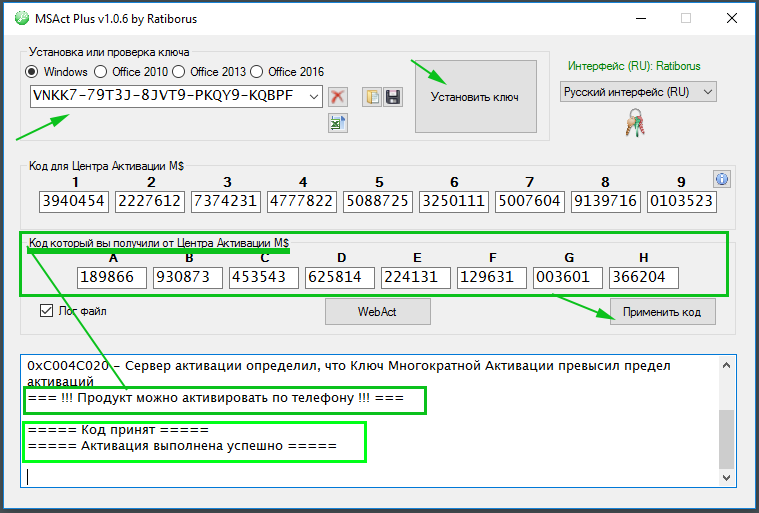Choose the Office 2016 radio option

[x=257, y=71]
